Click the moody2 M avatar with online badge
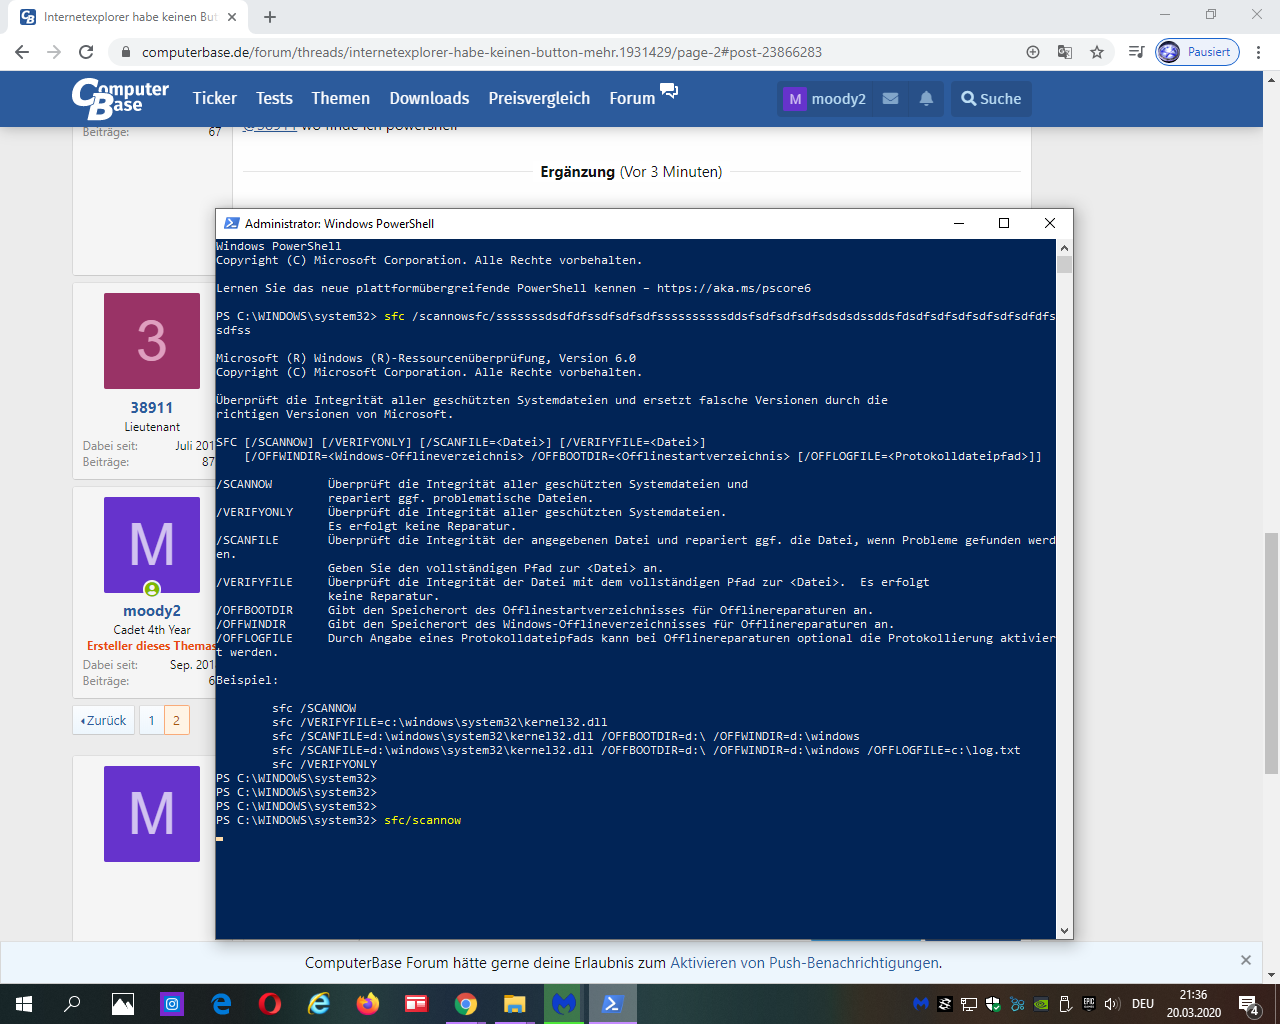Image resolution: width=1280 pixels, height=1024 pixels. (x=152, y=545)
